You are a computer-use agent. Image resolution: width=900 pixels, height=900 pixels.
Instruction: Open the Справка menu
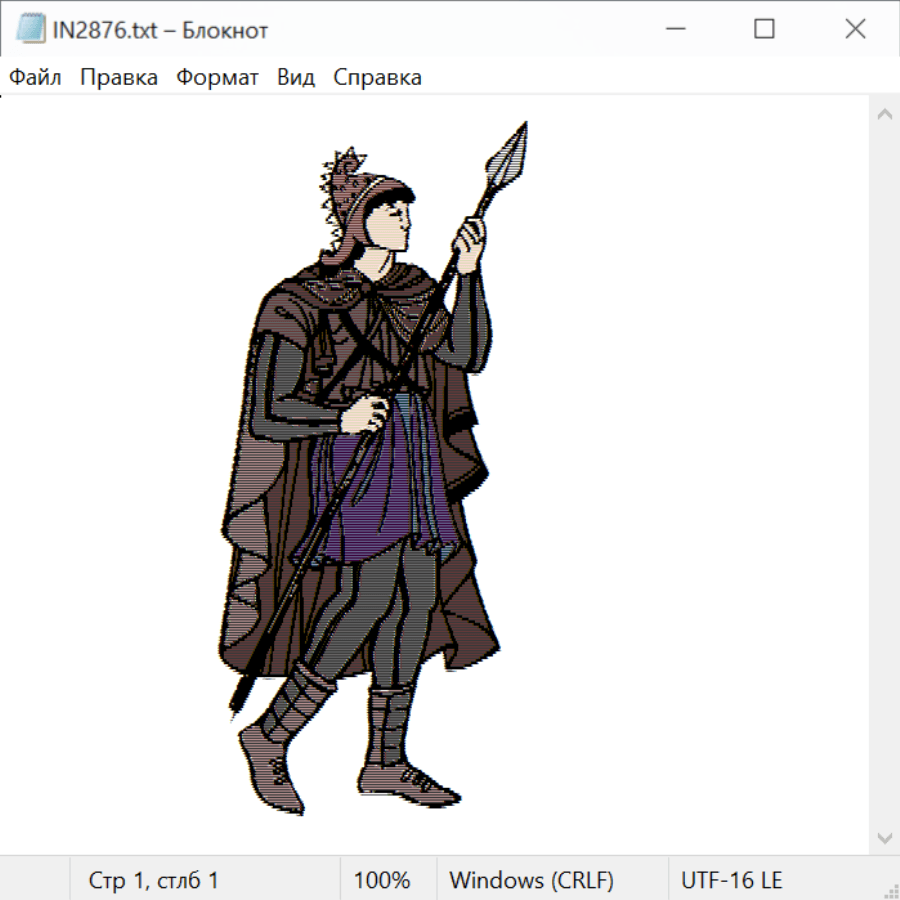coord(377,78)
